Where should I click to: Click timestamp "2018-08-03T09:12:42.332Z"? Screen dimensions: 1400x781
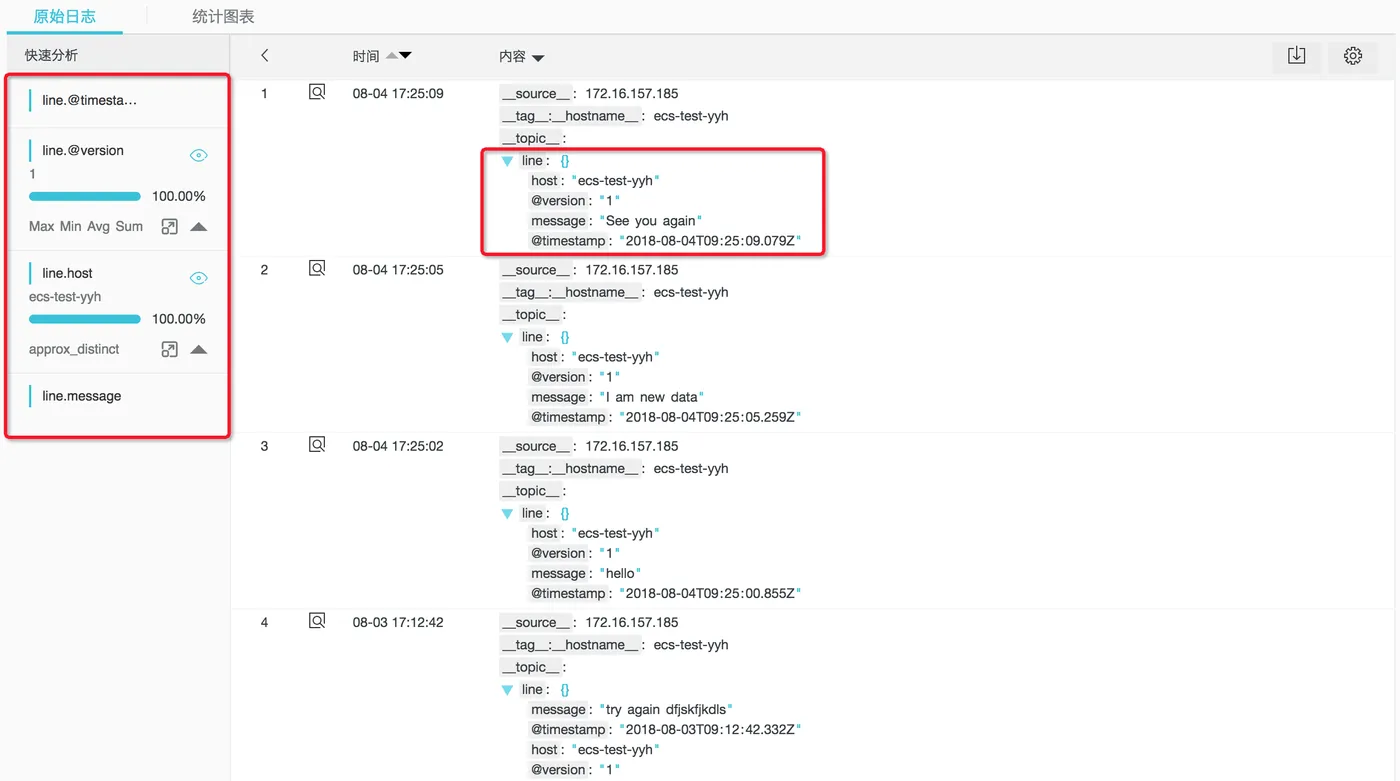710,729
